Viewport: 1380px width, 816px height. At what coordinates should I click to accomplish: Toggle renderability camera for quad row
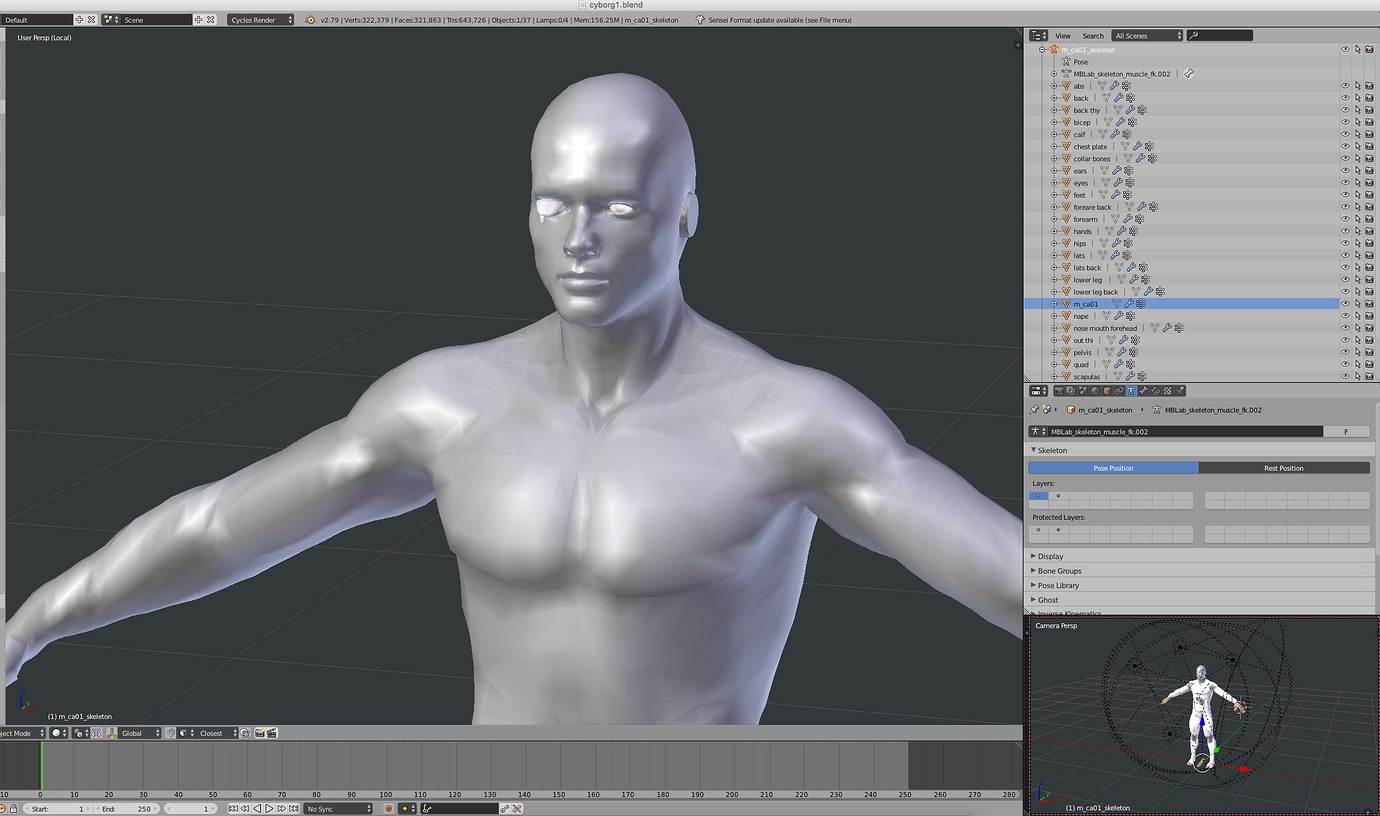(x=1369, y=364)
